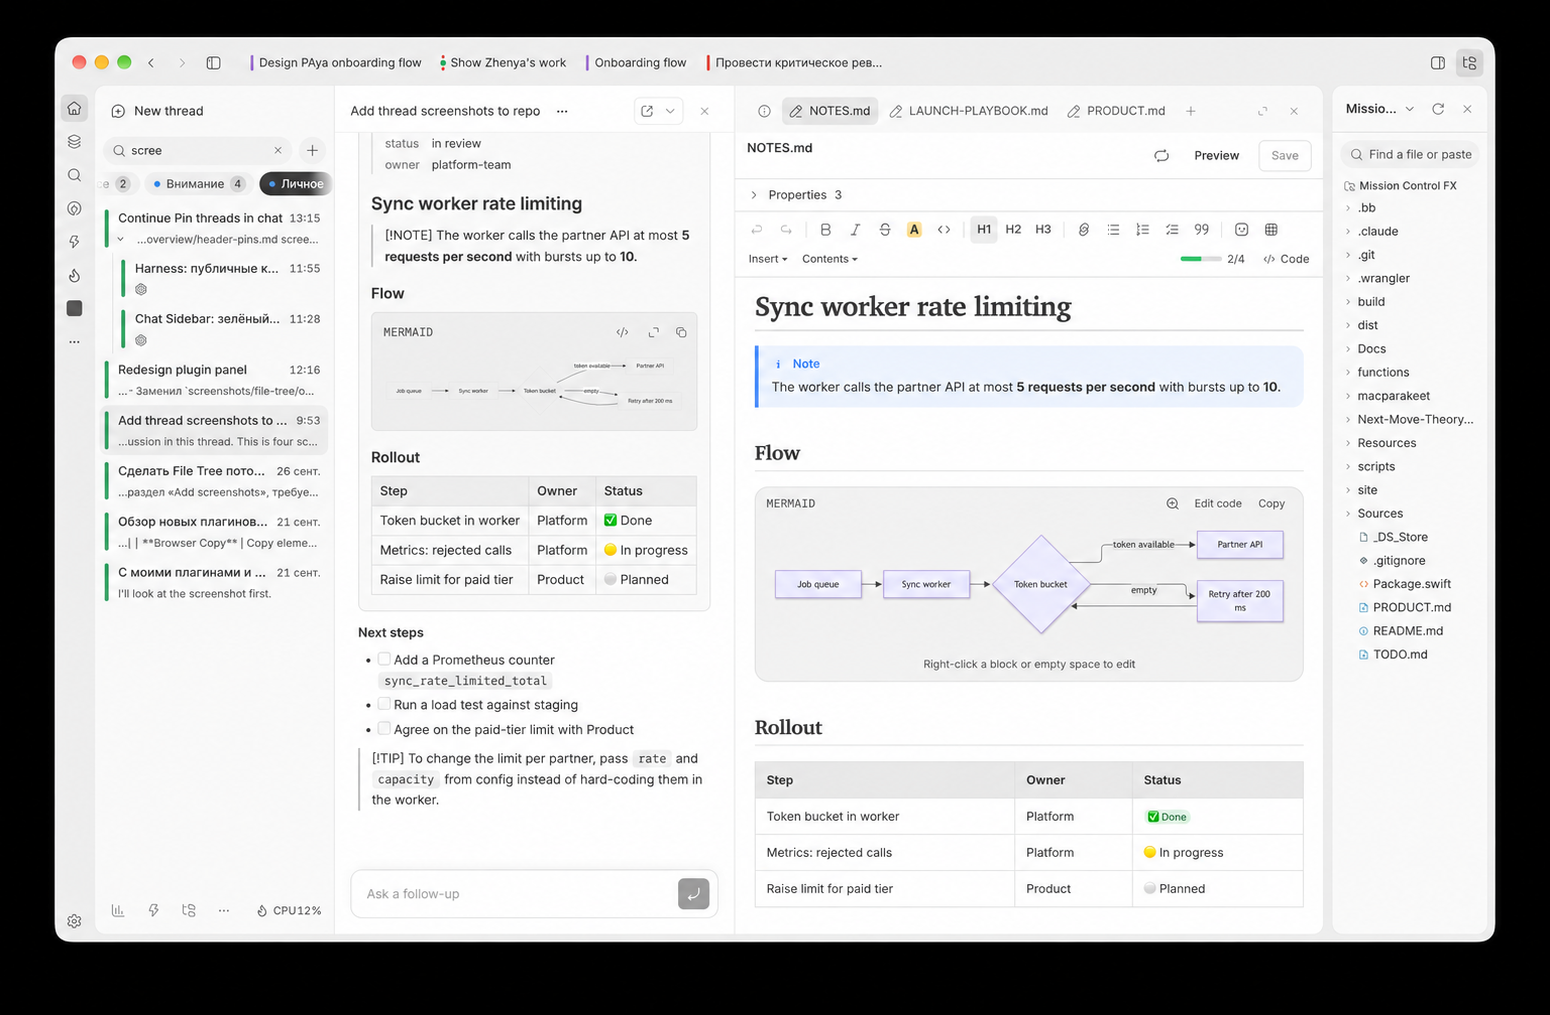Open the Mission project dropdown
The image size is (1550, 1015).
1380,109
